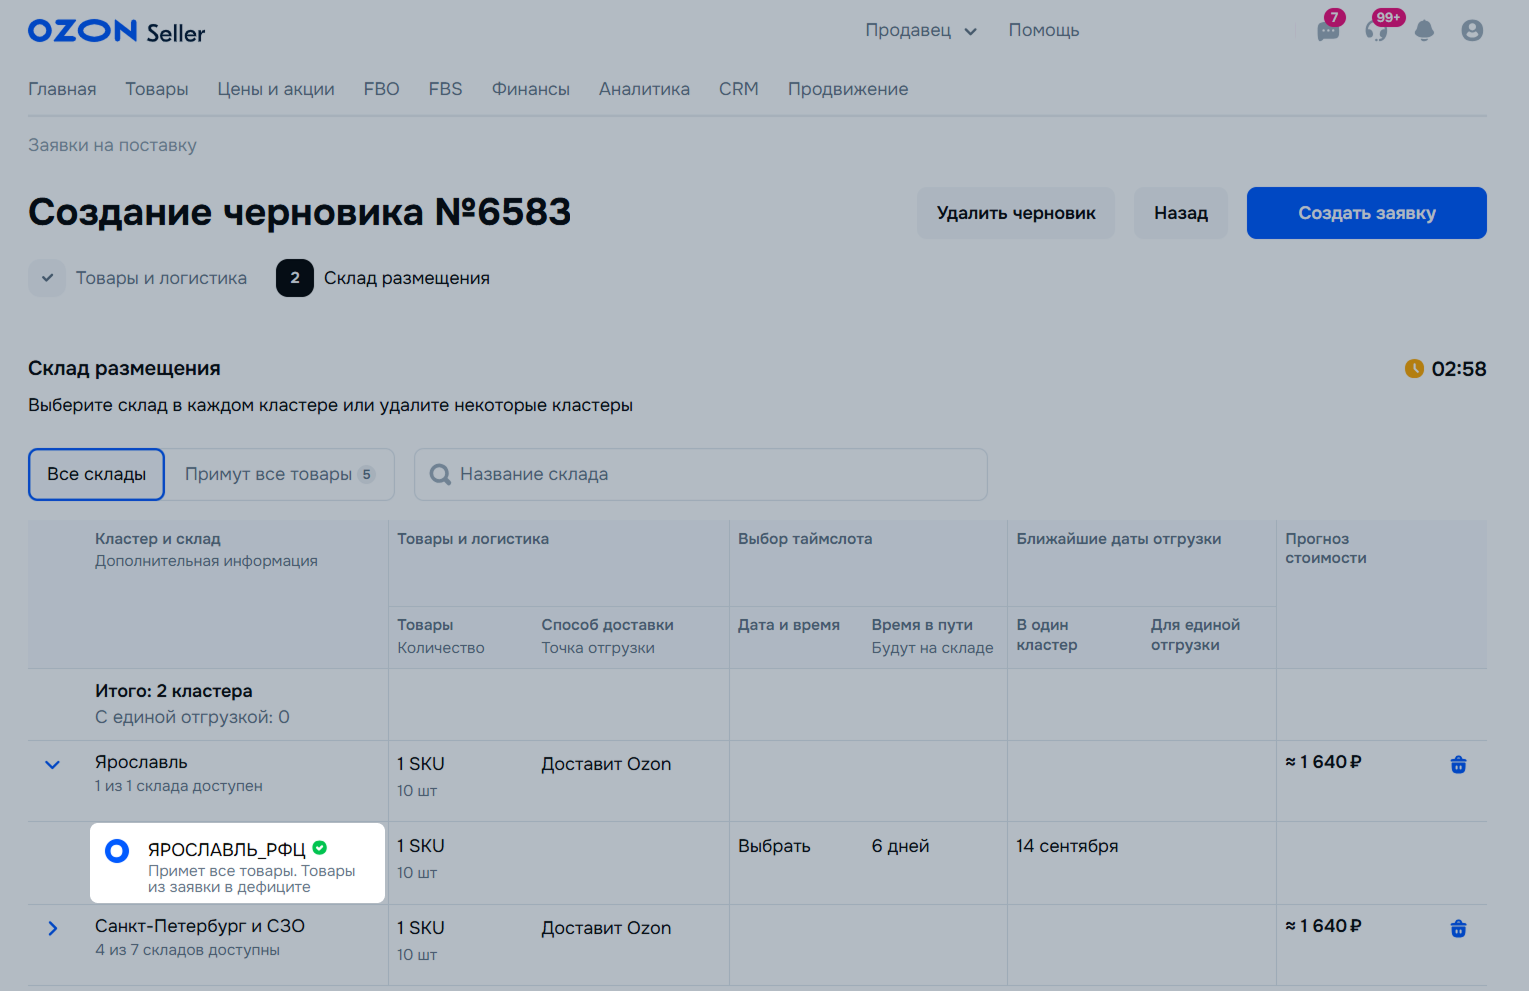This screenshot has height=991, width=1529.
Task: Open the support headset icon with 99+ badge
Action: [1377, 31]
